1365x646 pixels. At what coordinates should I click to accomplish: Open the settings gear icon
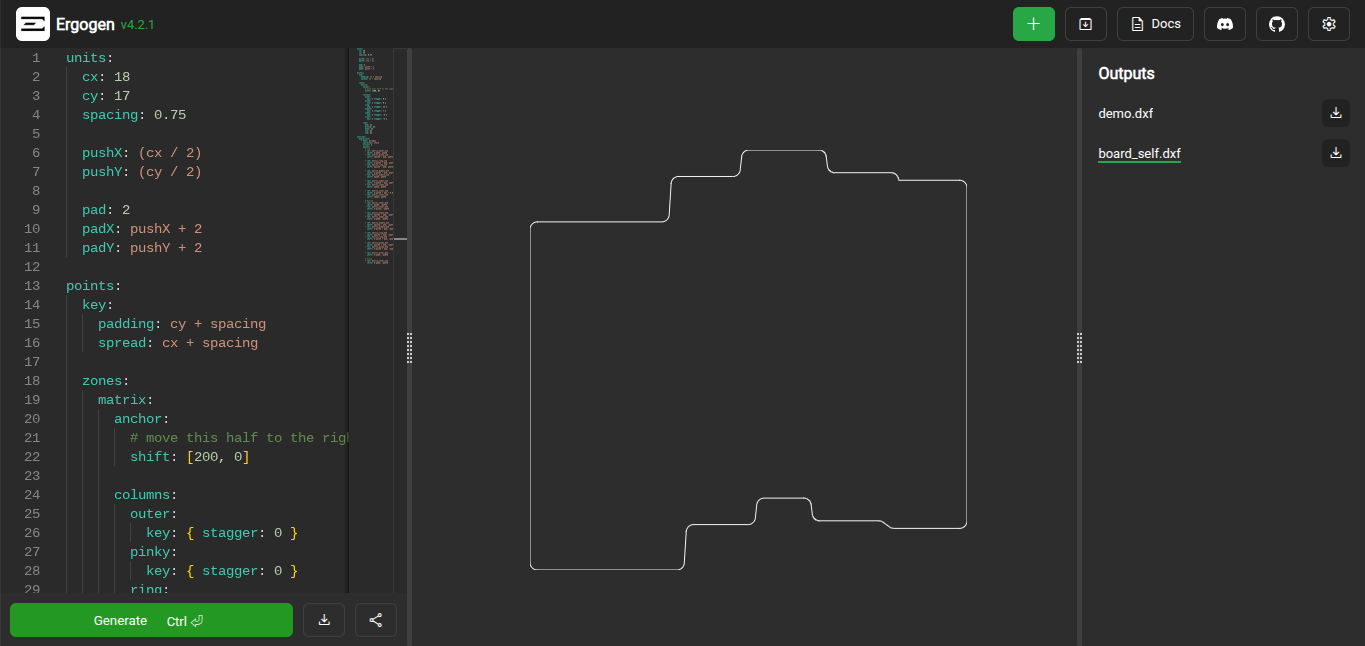tap(1328, 24)
